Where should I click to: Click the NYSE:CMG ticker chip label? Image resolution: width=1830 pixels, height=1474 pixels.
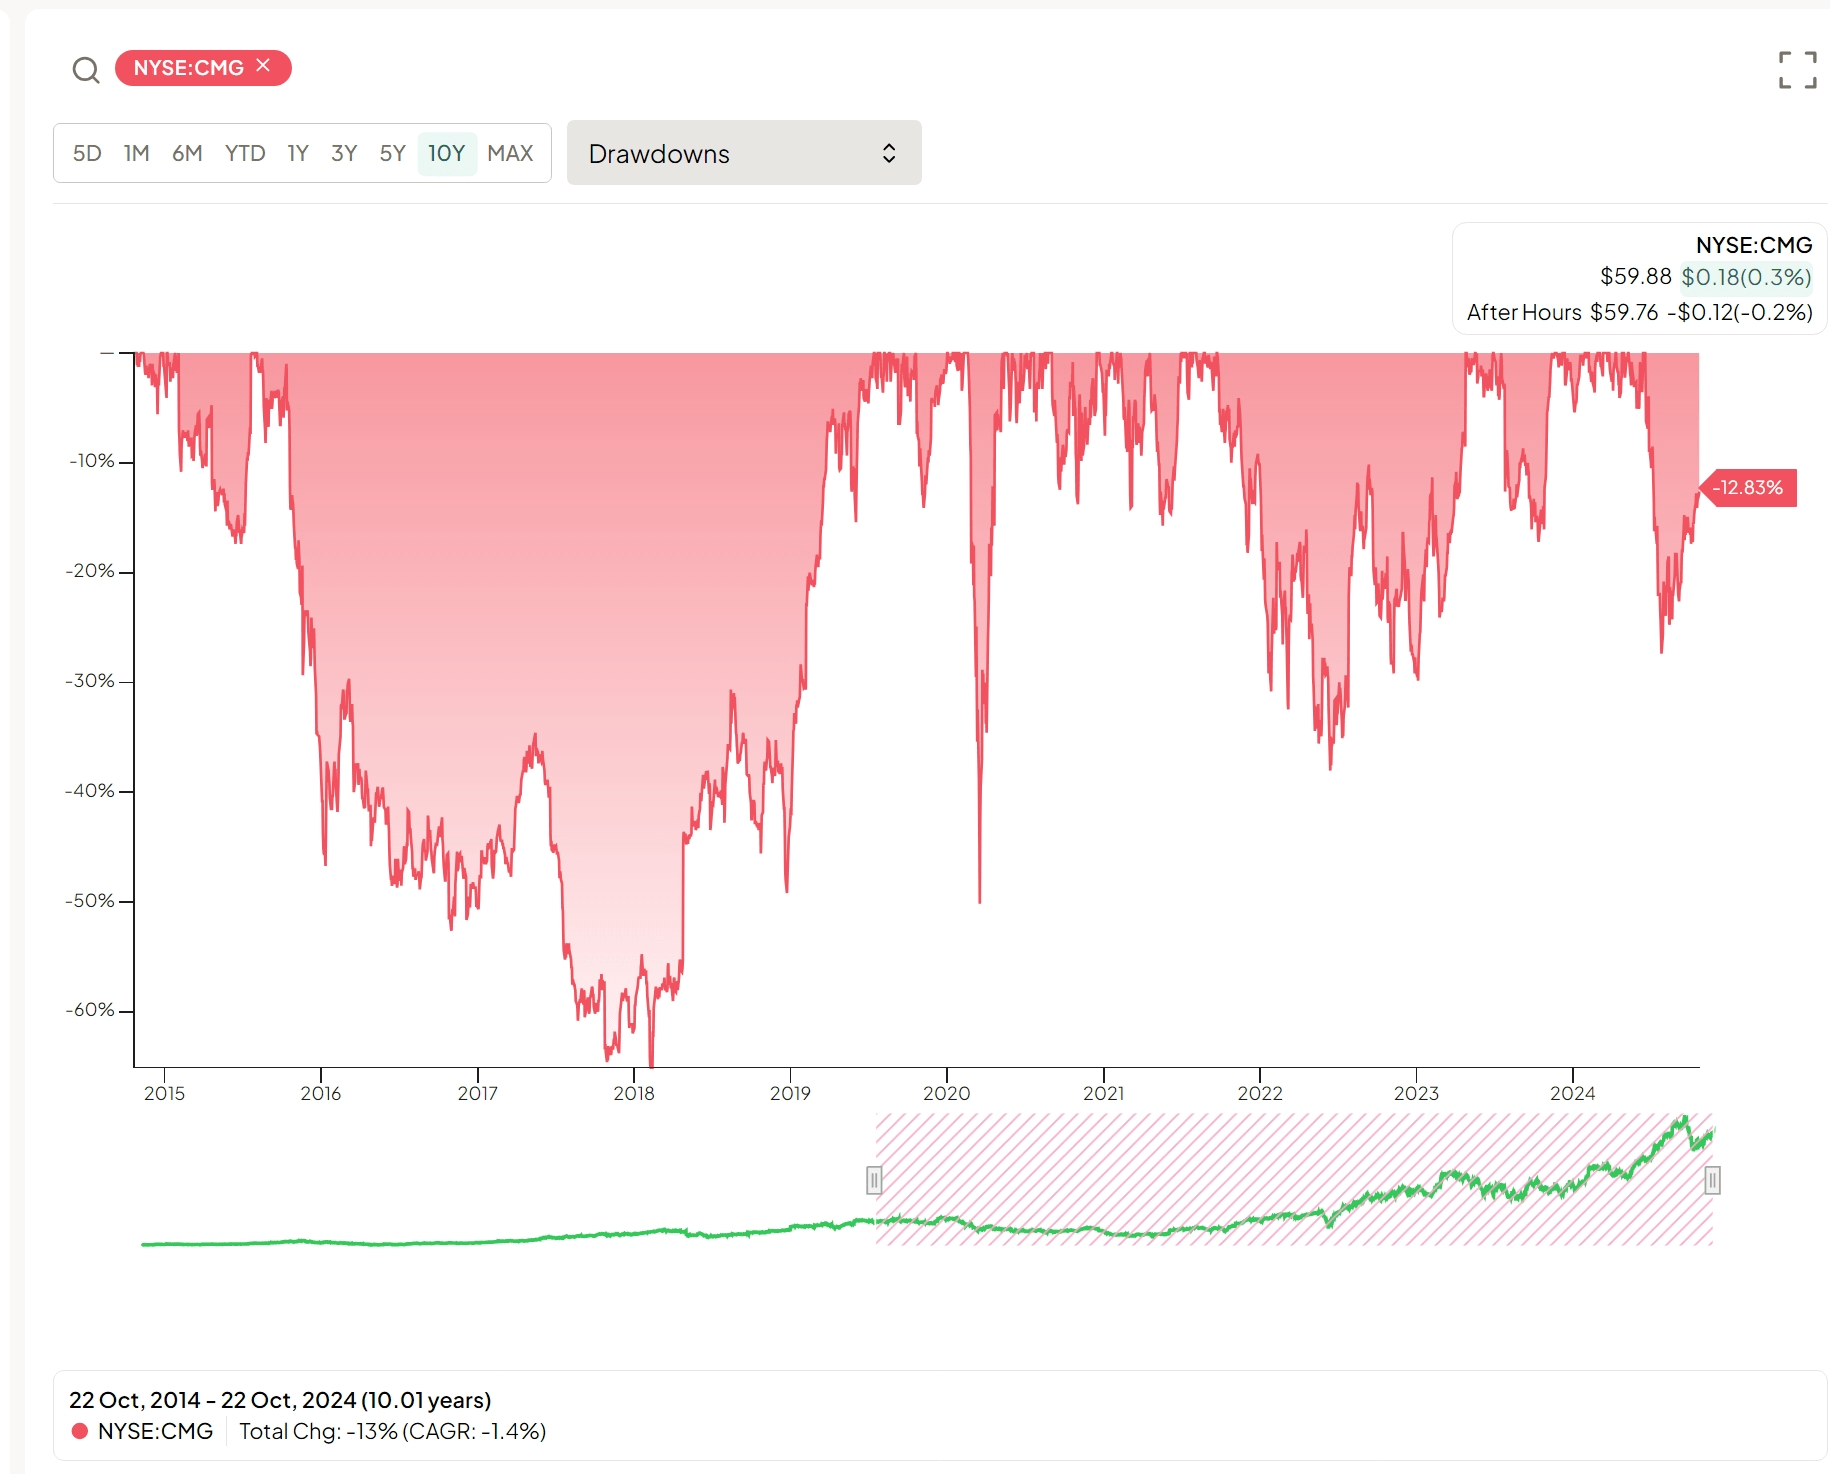tap(189, 68)
